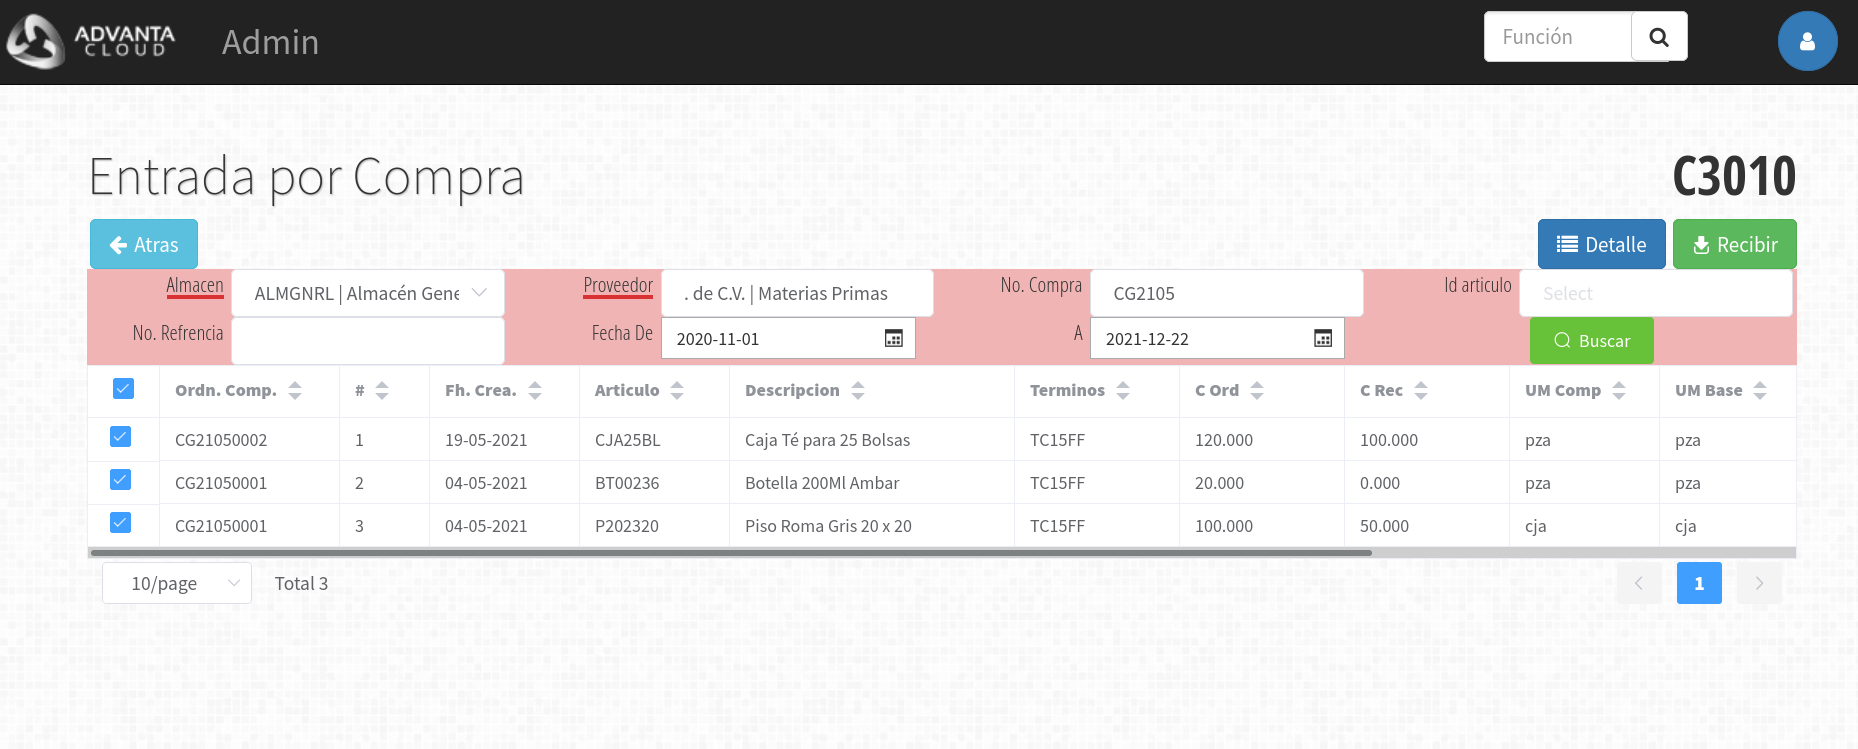Select page 1 in pagination
The height and width of the screenshot is (749, 1858).
(x=1699, y=583)
